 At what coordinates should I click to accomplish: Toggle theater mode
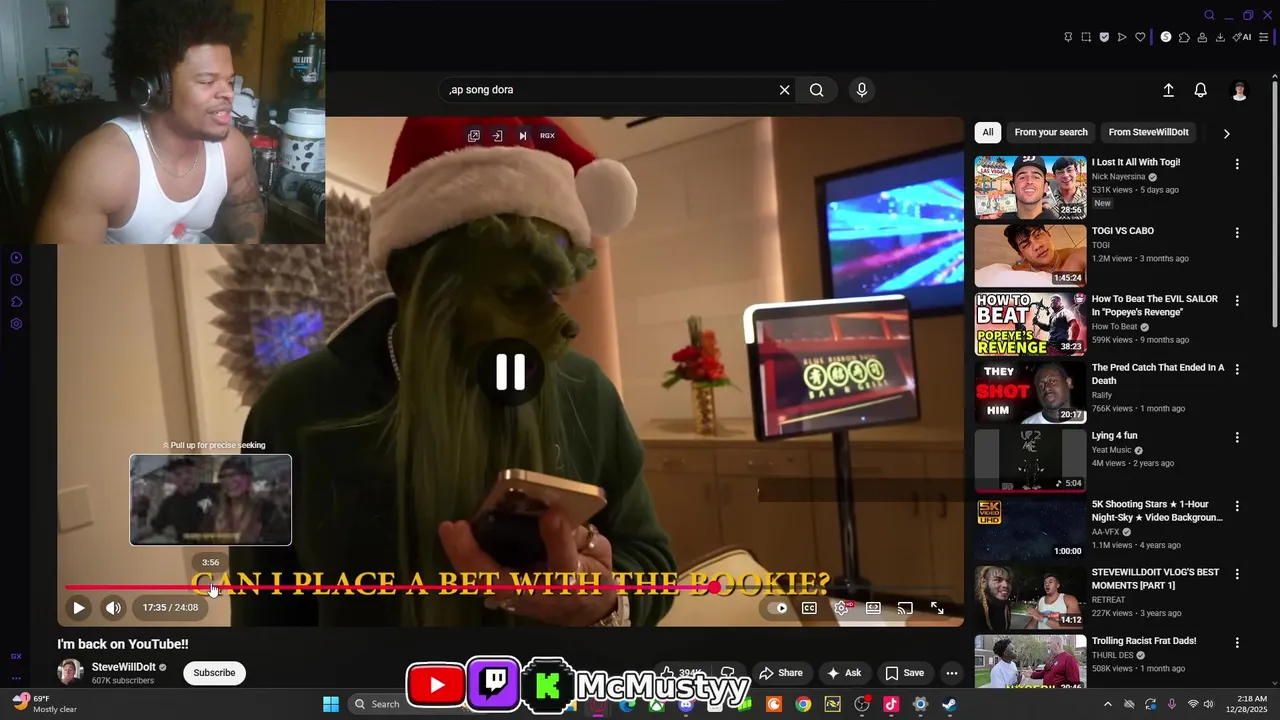click(x=873, y=608)
